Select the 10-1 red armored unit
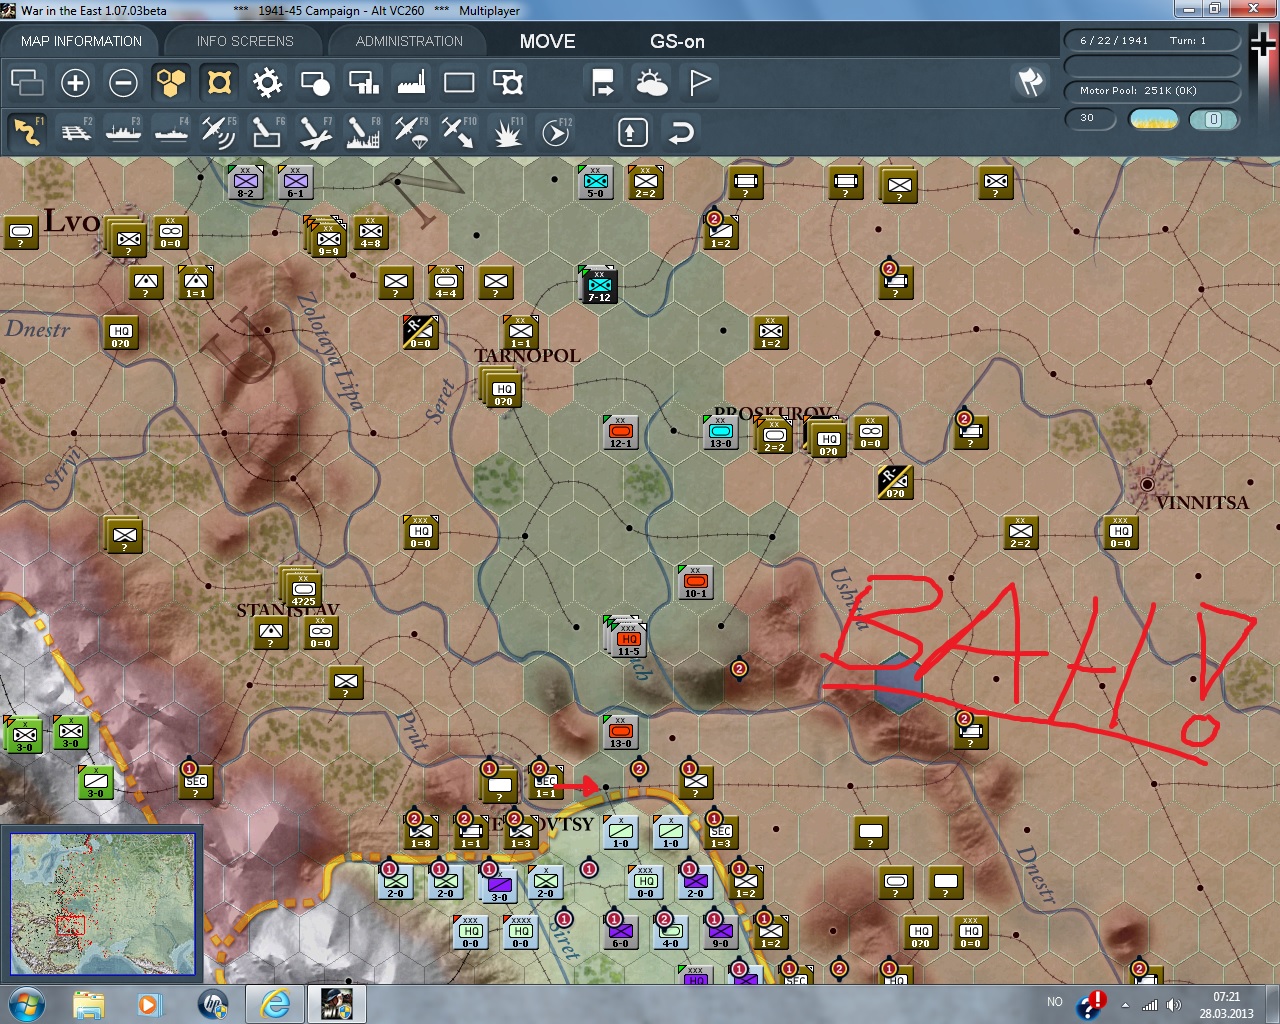The height and width of the screenshot is (1024, 1280). coord(696,582)
